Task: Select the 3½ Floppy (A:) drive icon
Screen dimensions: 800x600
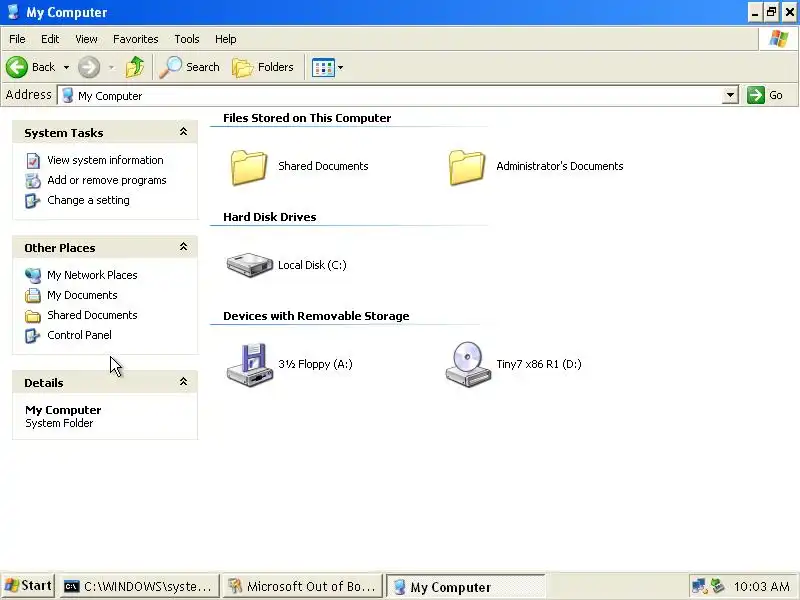Action: 249,364
